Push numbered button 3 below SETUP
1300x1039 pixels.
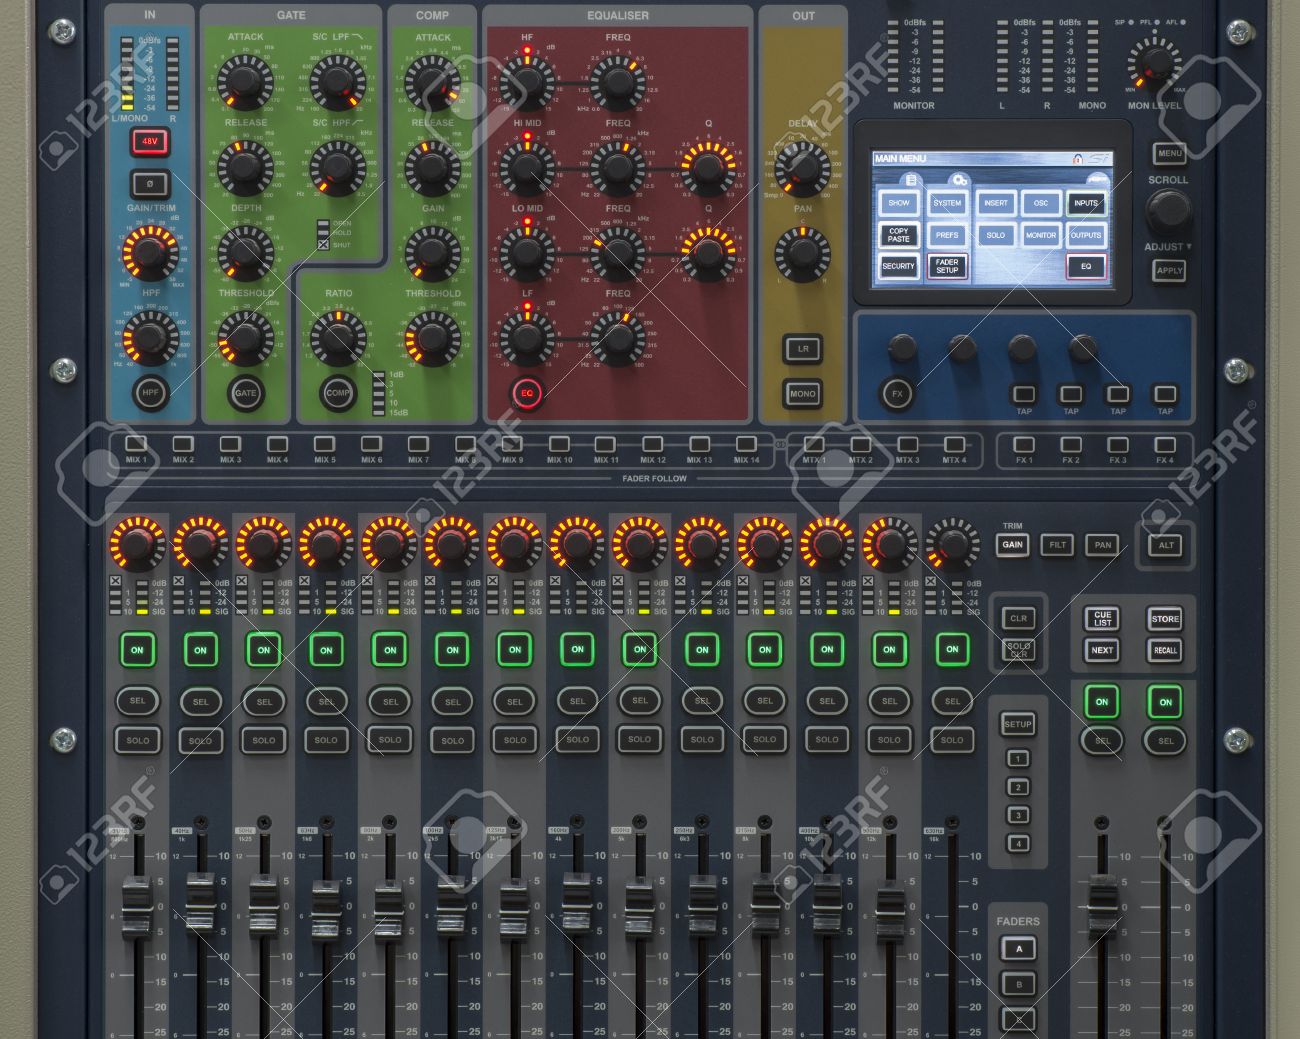[1017, 815]
